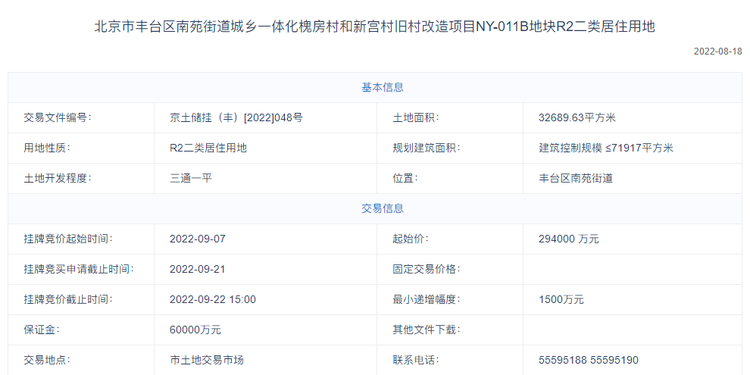
Task: Select 建筑控制规模 ≤71917平方米 value
Action: pos(606,148)
